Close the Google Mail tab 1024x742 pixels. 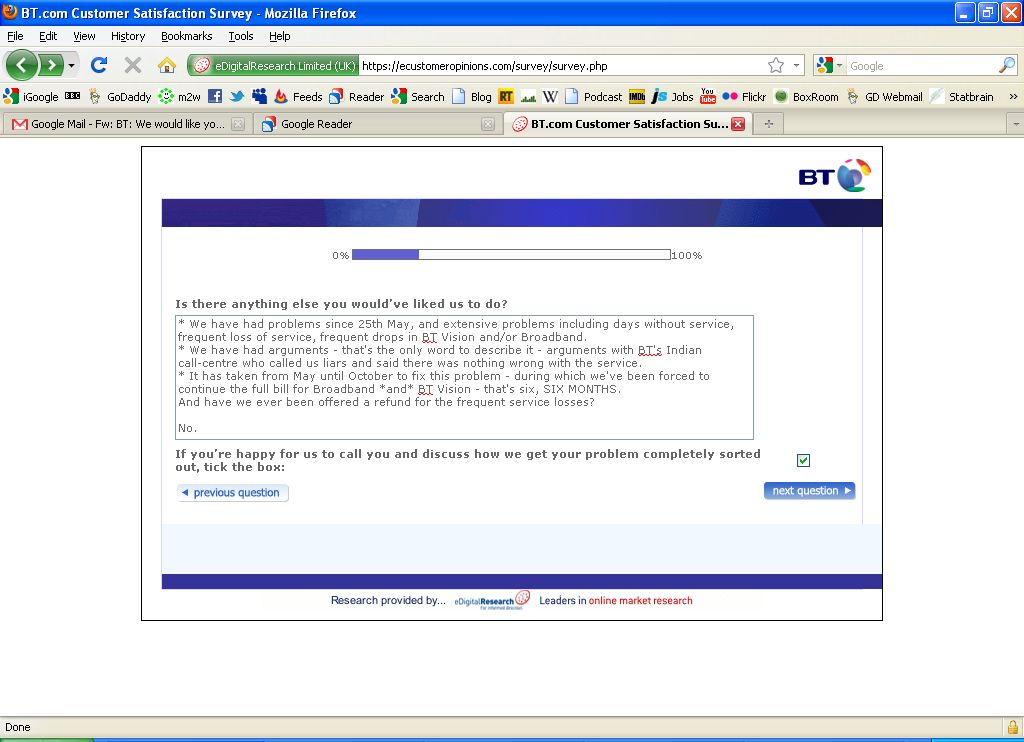point(238,124)
